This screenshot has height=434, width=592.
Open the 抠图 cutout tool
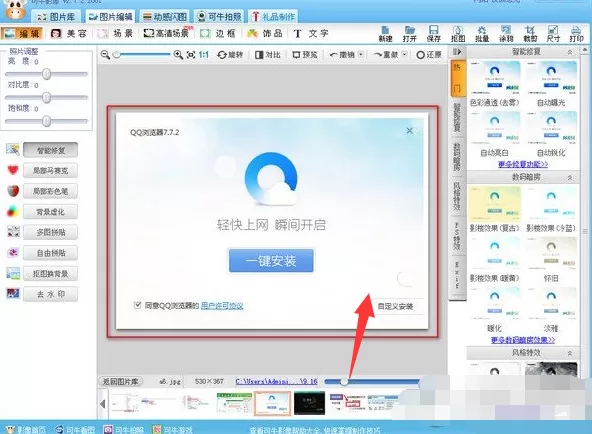458,34
